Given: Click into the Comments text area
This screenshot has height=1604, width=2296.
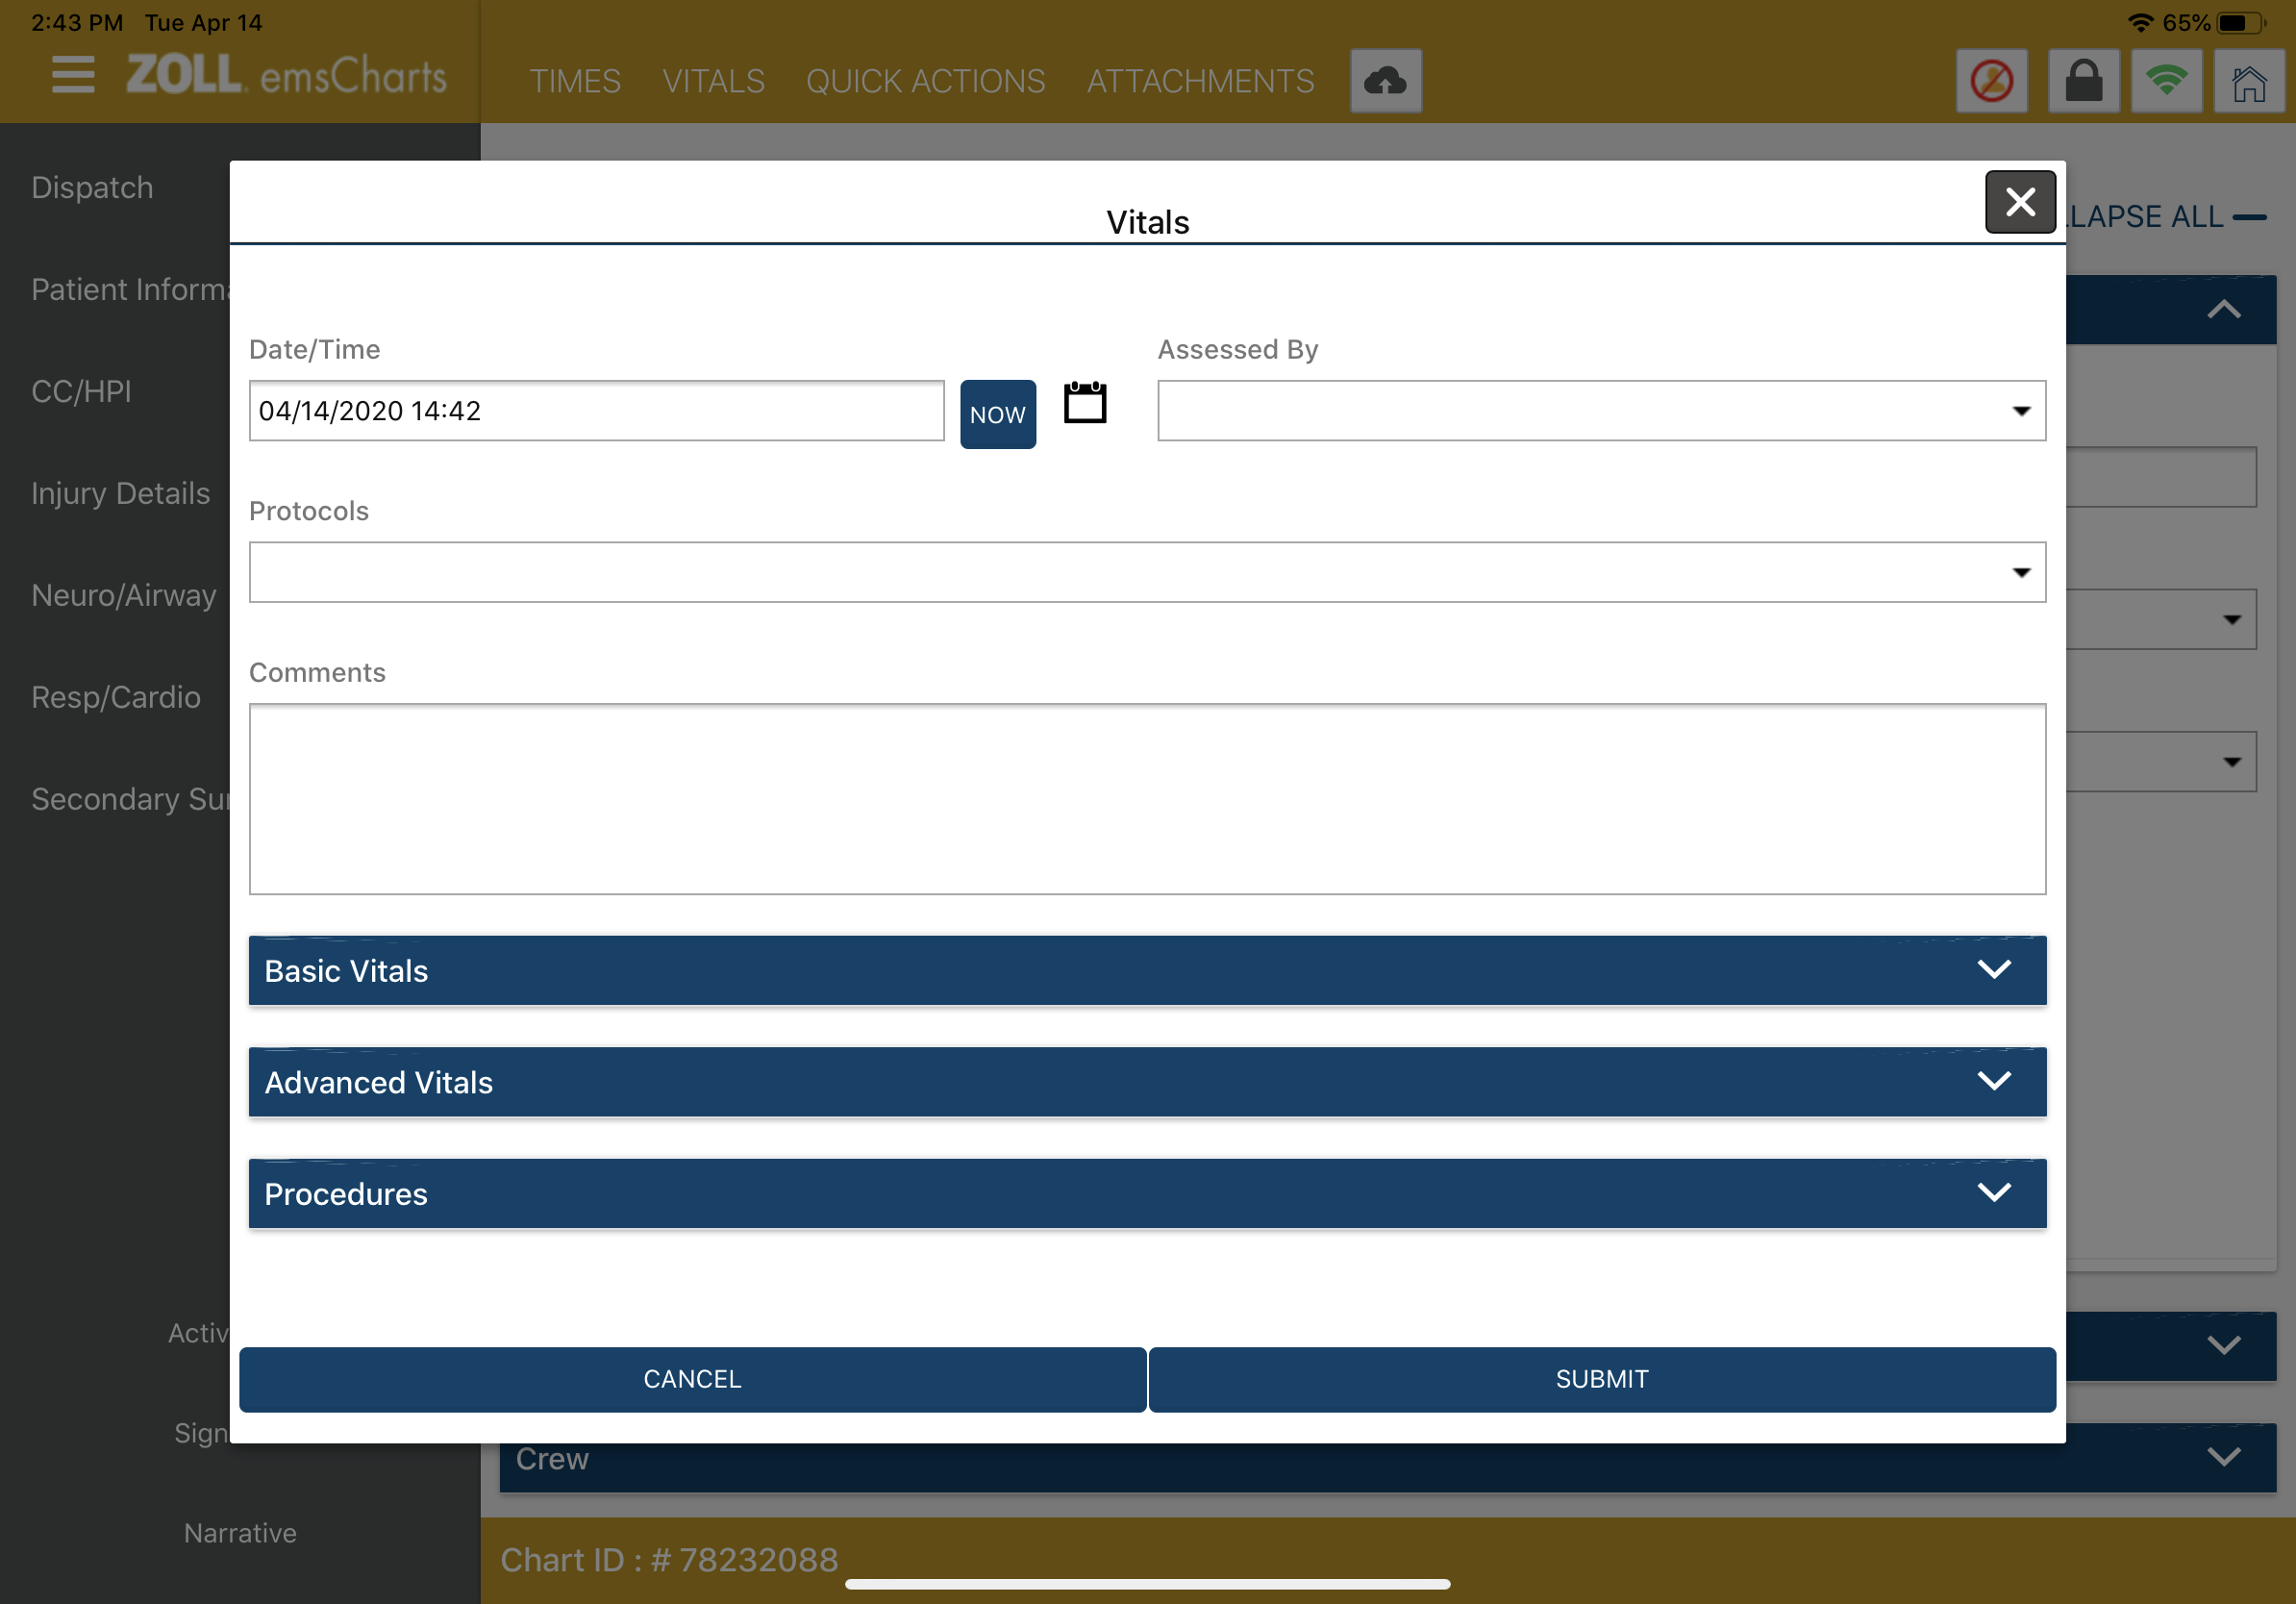Looking at the screenshot, I should coord(1146,798).
